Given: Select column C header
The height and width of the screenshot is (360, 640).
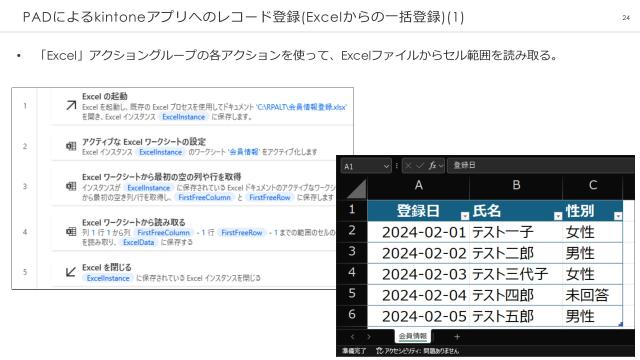Looking at the screenshot, I should (593, 186).
